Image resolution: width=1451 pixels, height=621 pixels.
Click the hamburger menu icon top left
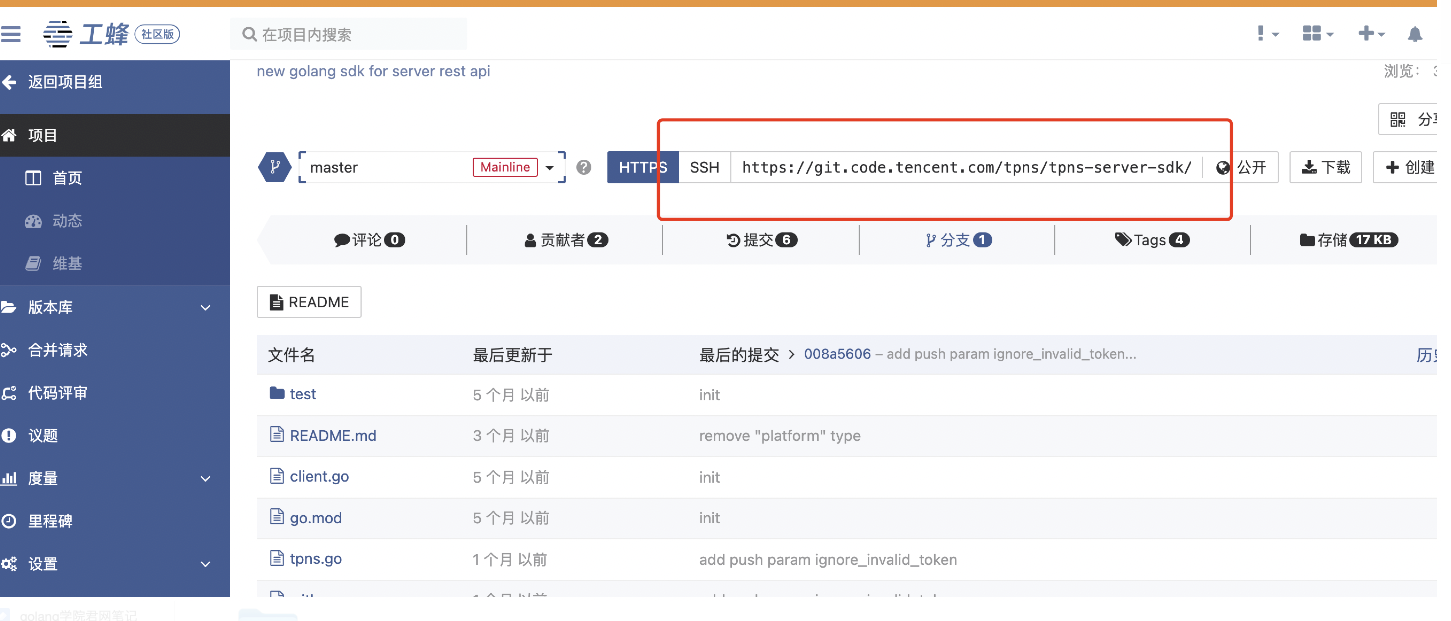tap(12, 34)
